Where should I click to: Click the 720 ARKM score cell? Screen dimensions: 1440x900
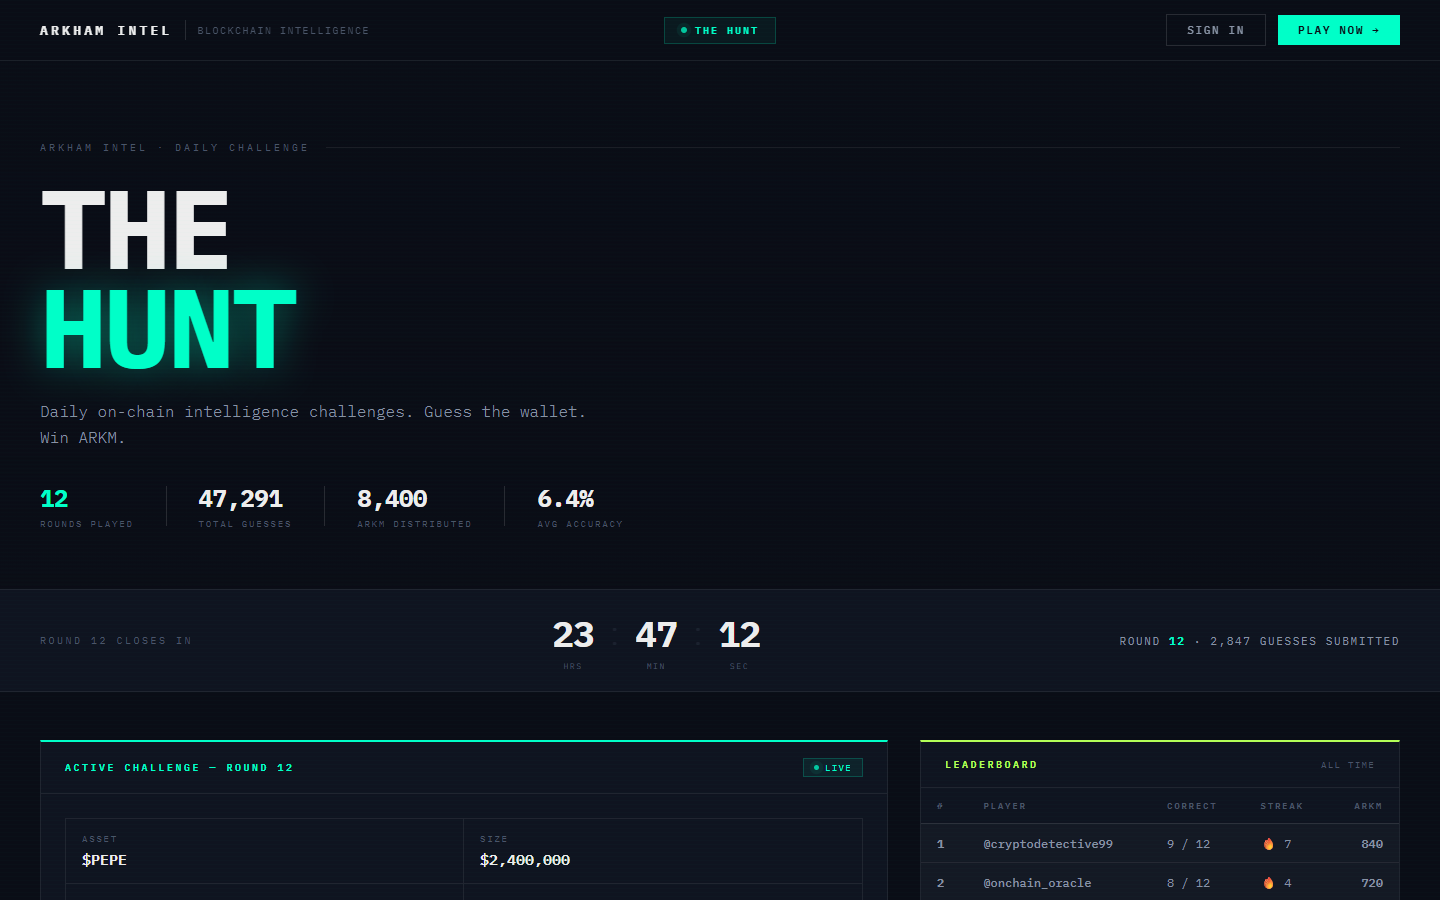tap(1372, 883)
